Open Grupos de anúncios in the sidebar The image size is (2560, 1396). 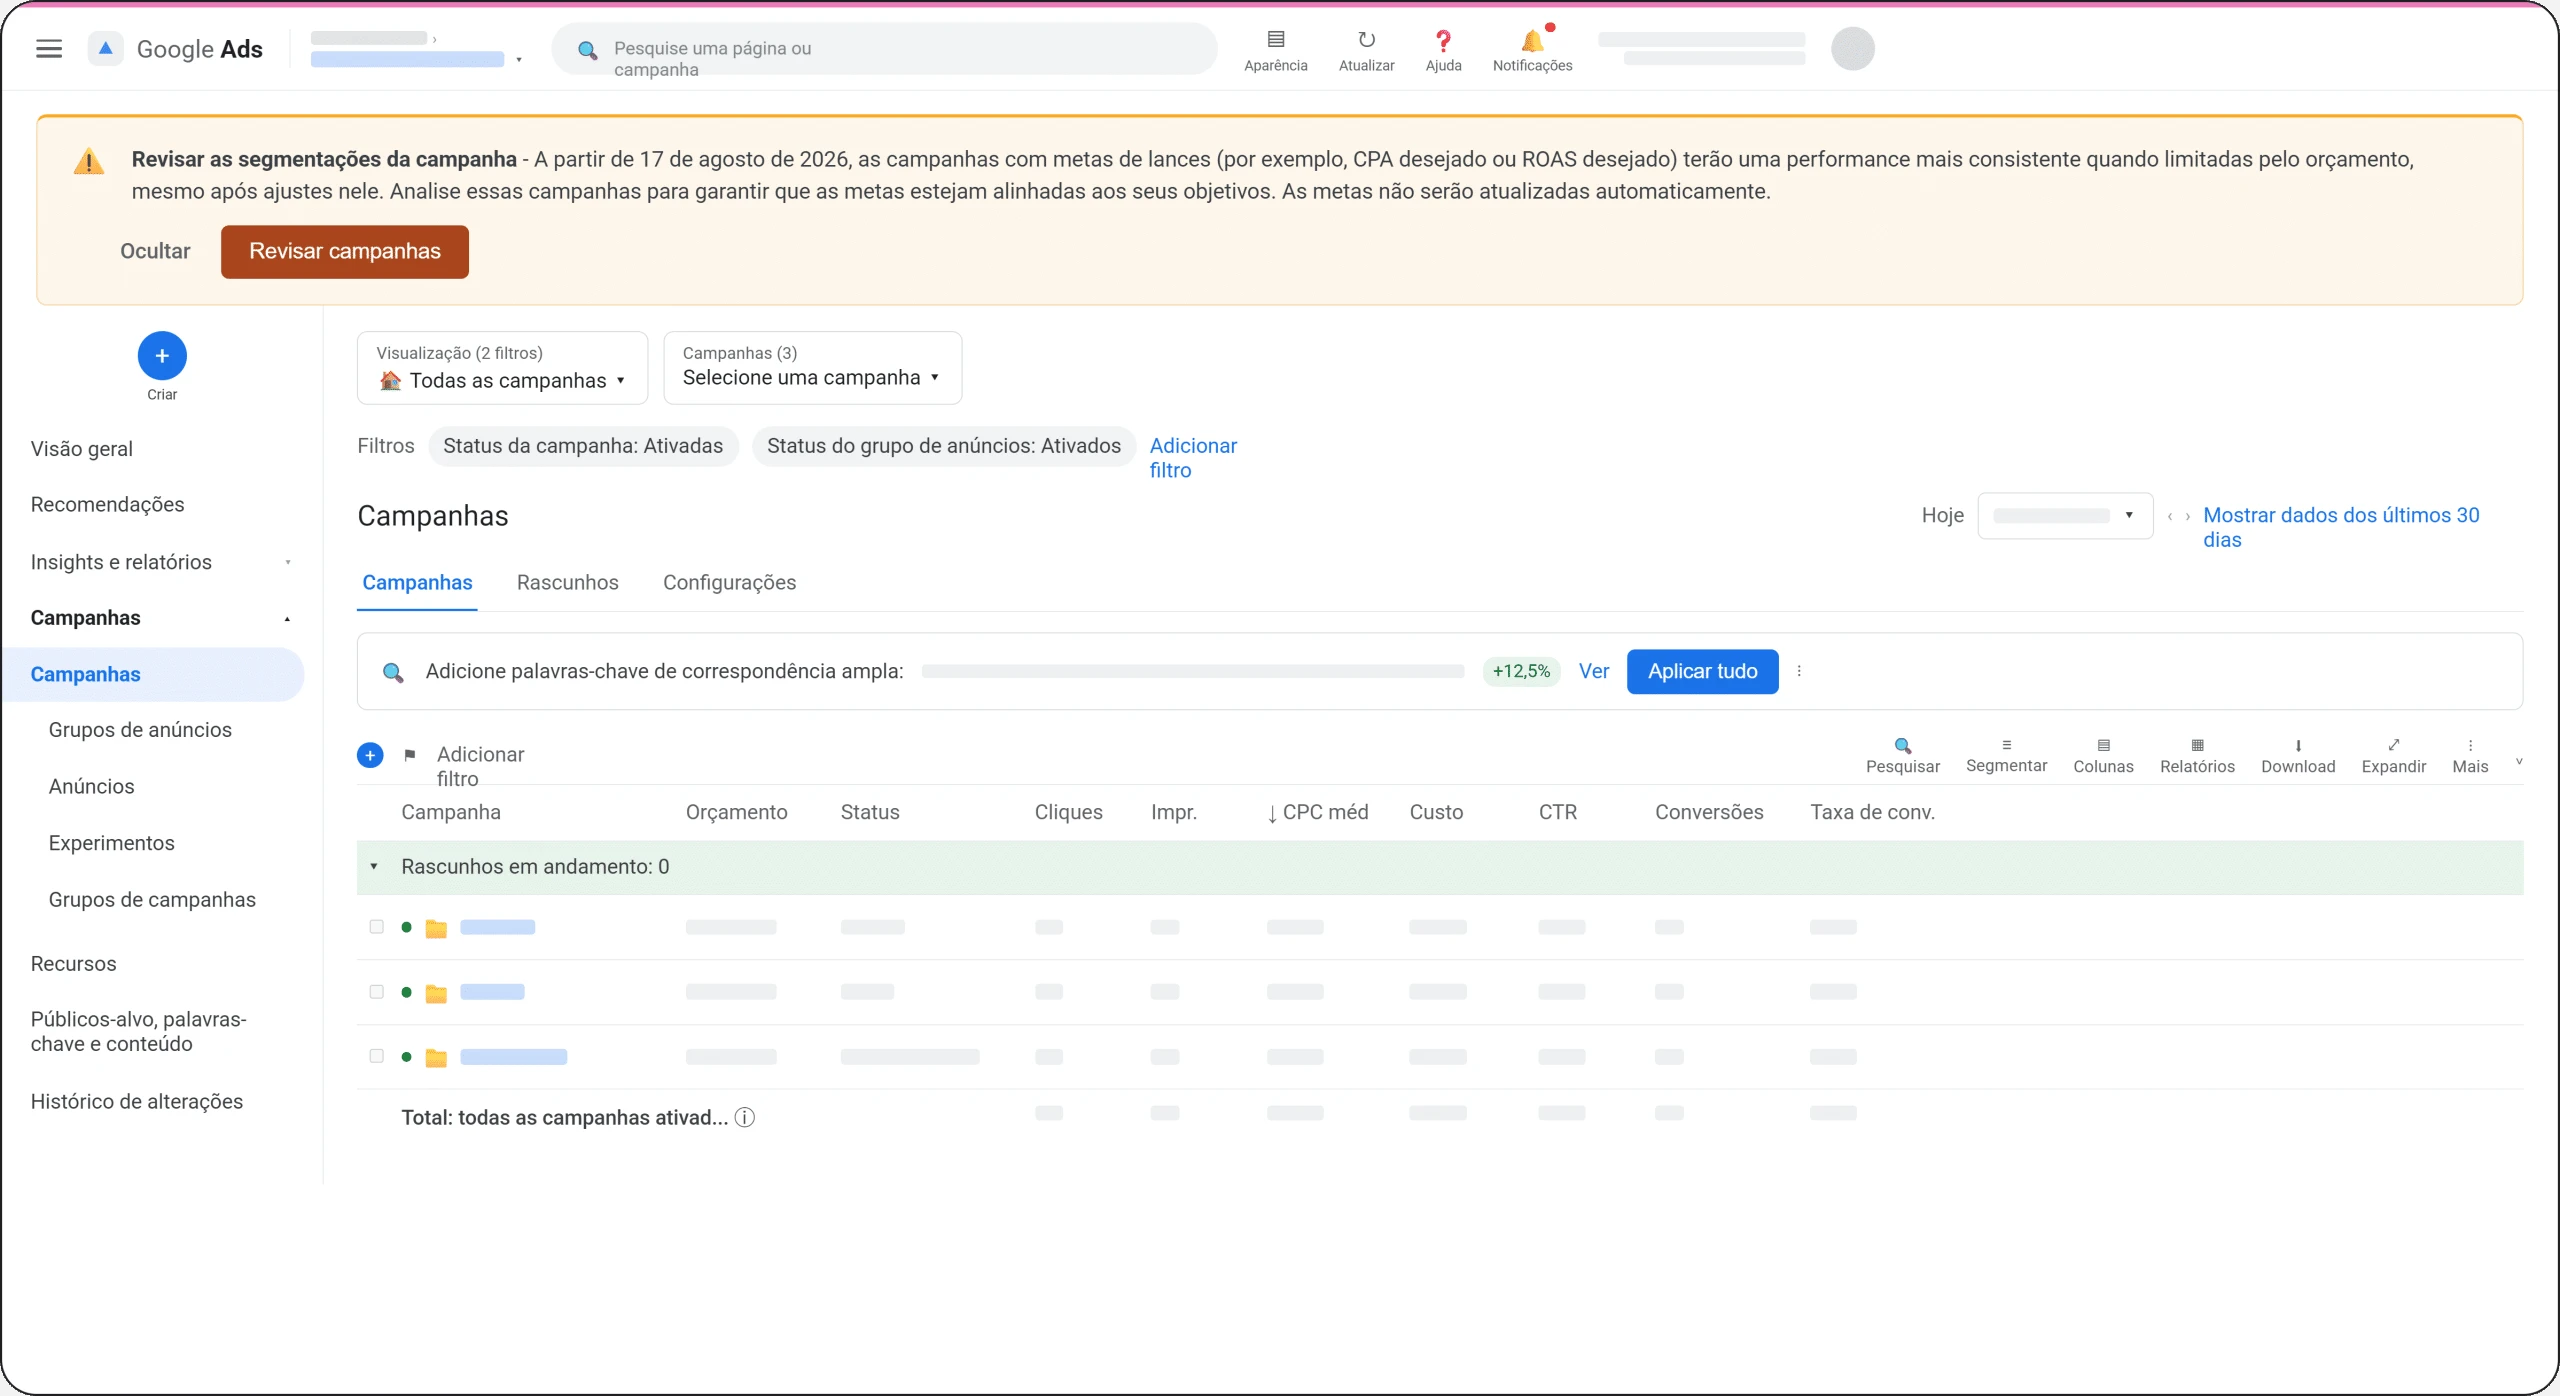pos(140,730)
